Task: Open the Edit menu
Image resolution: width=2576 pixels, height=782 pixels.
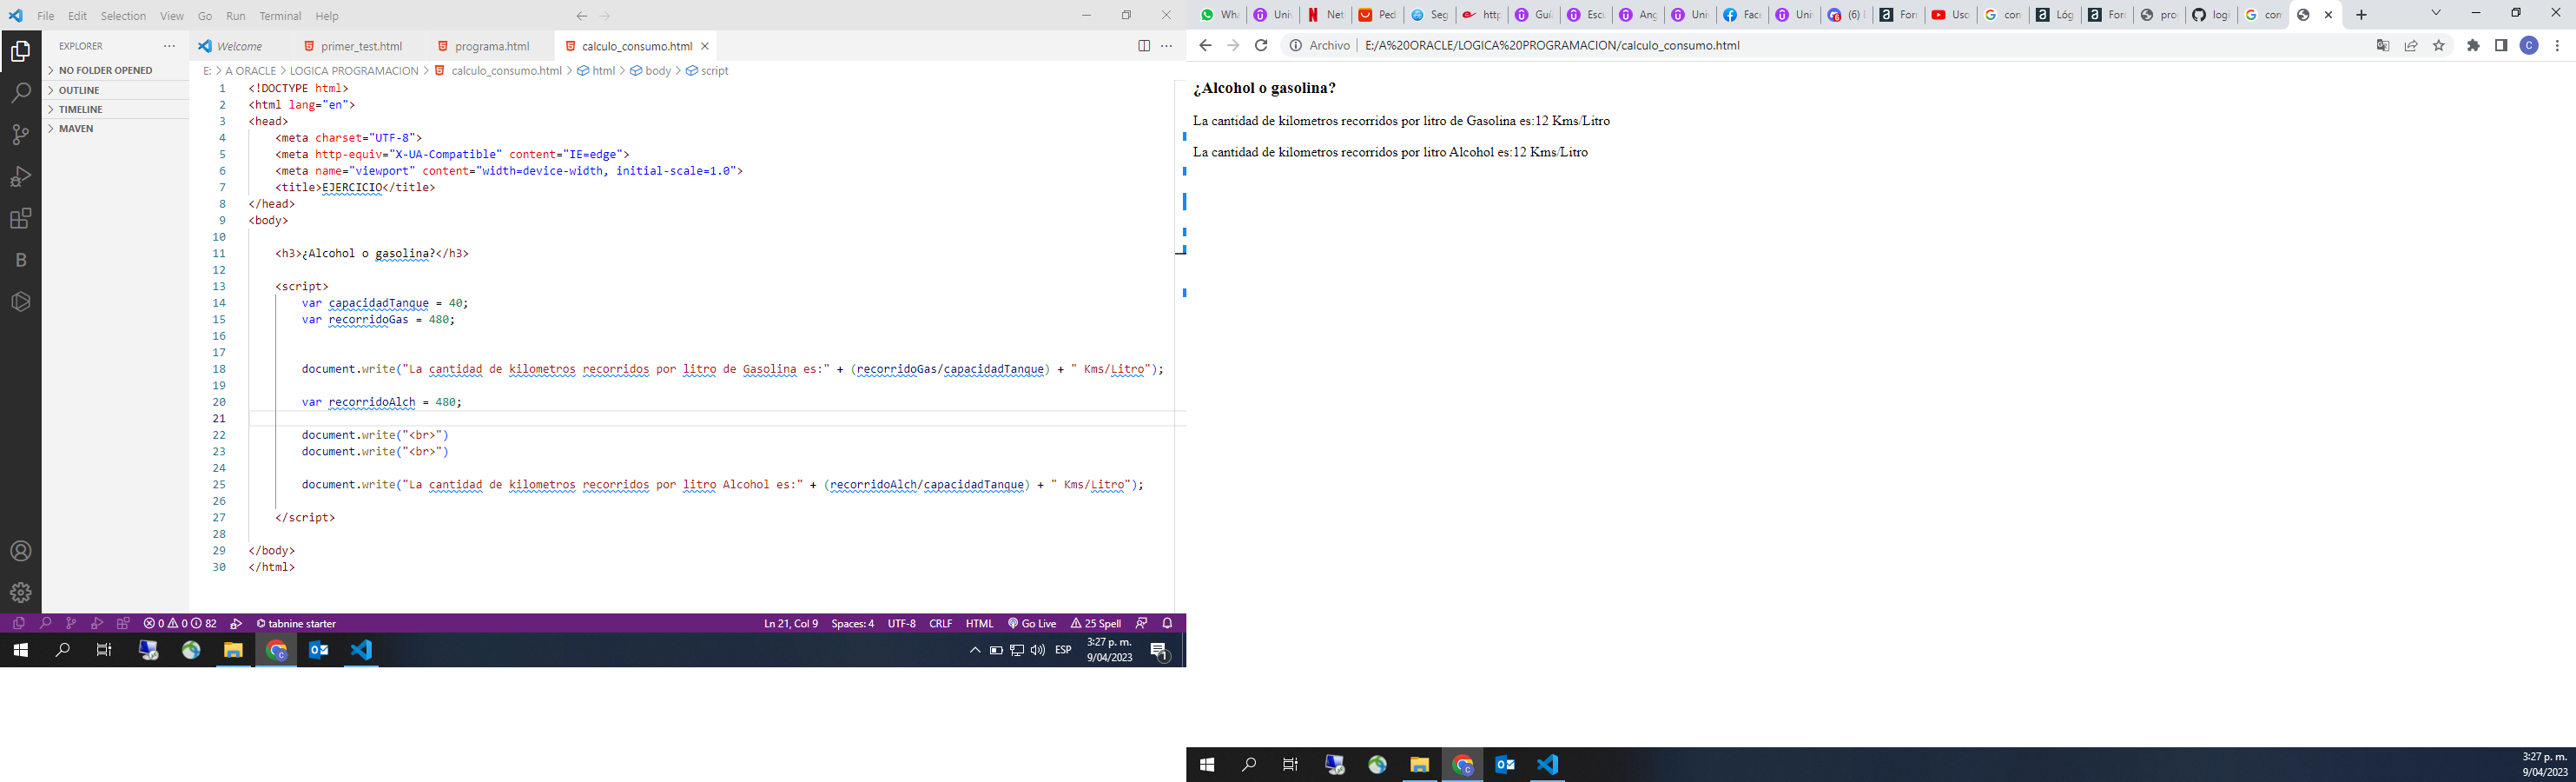Action: pos(77,16)
